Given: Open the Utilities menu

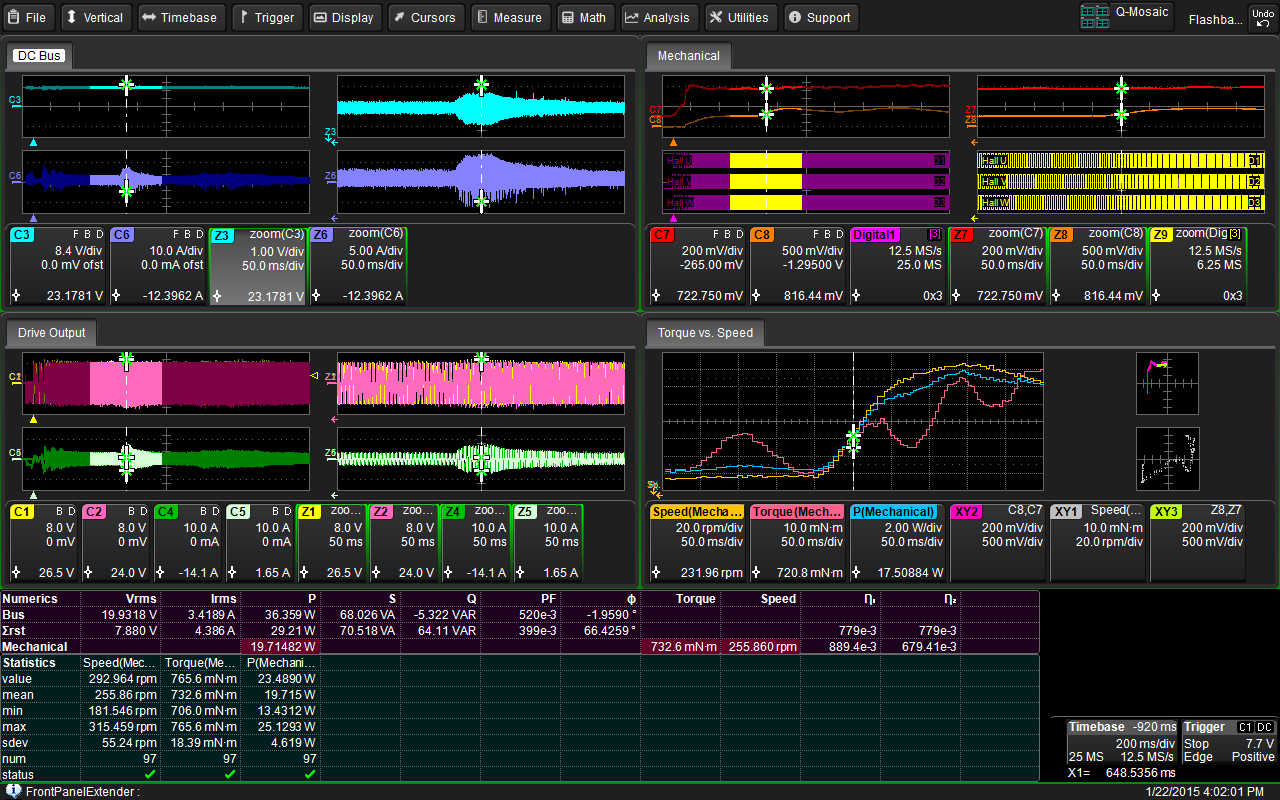Looking at the screenshot, I should [739, 17].
